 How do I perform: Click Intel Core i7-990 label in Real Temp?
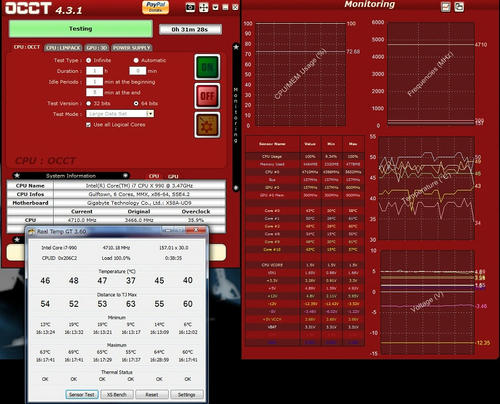click(x=59, y=248)
